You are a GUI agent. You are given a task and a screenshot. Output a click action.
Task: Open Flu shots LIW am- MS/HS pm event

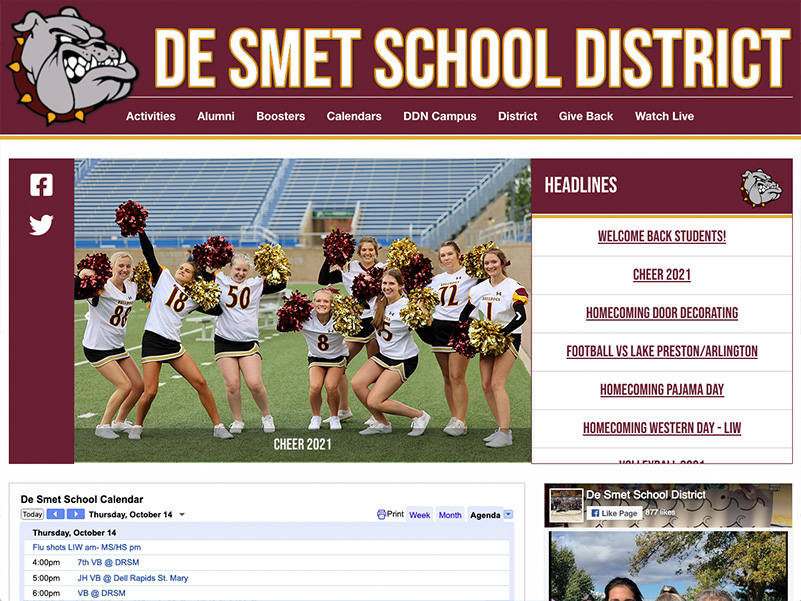(87, 547)
